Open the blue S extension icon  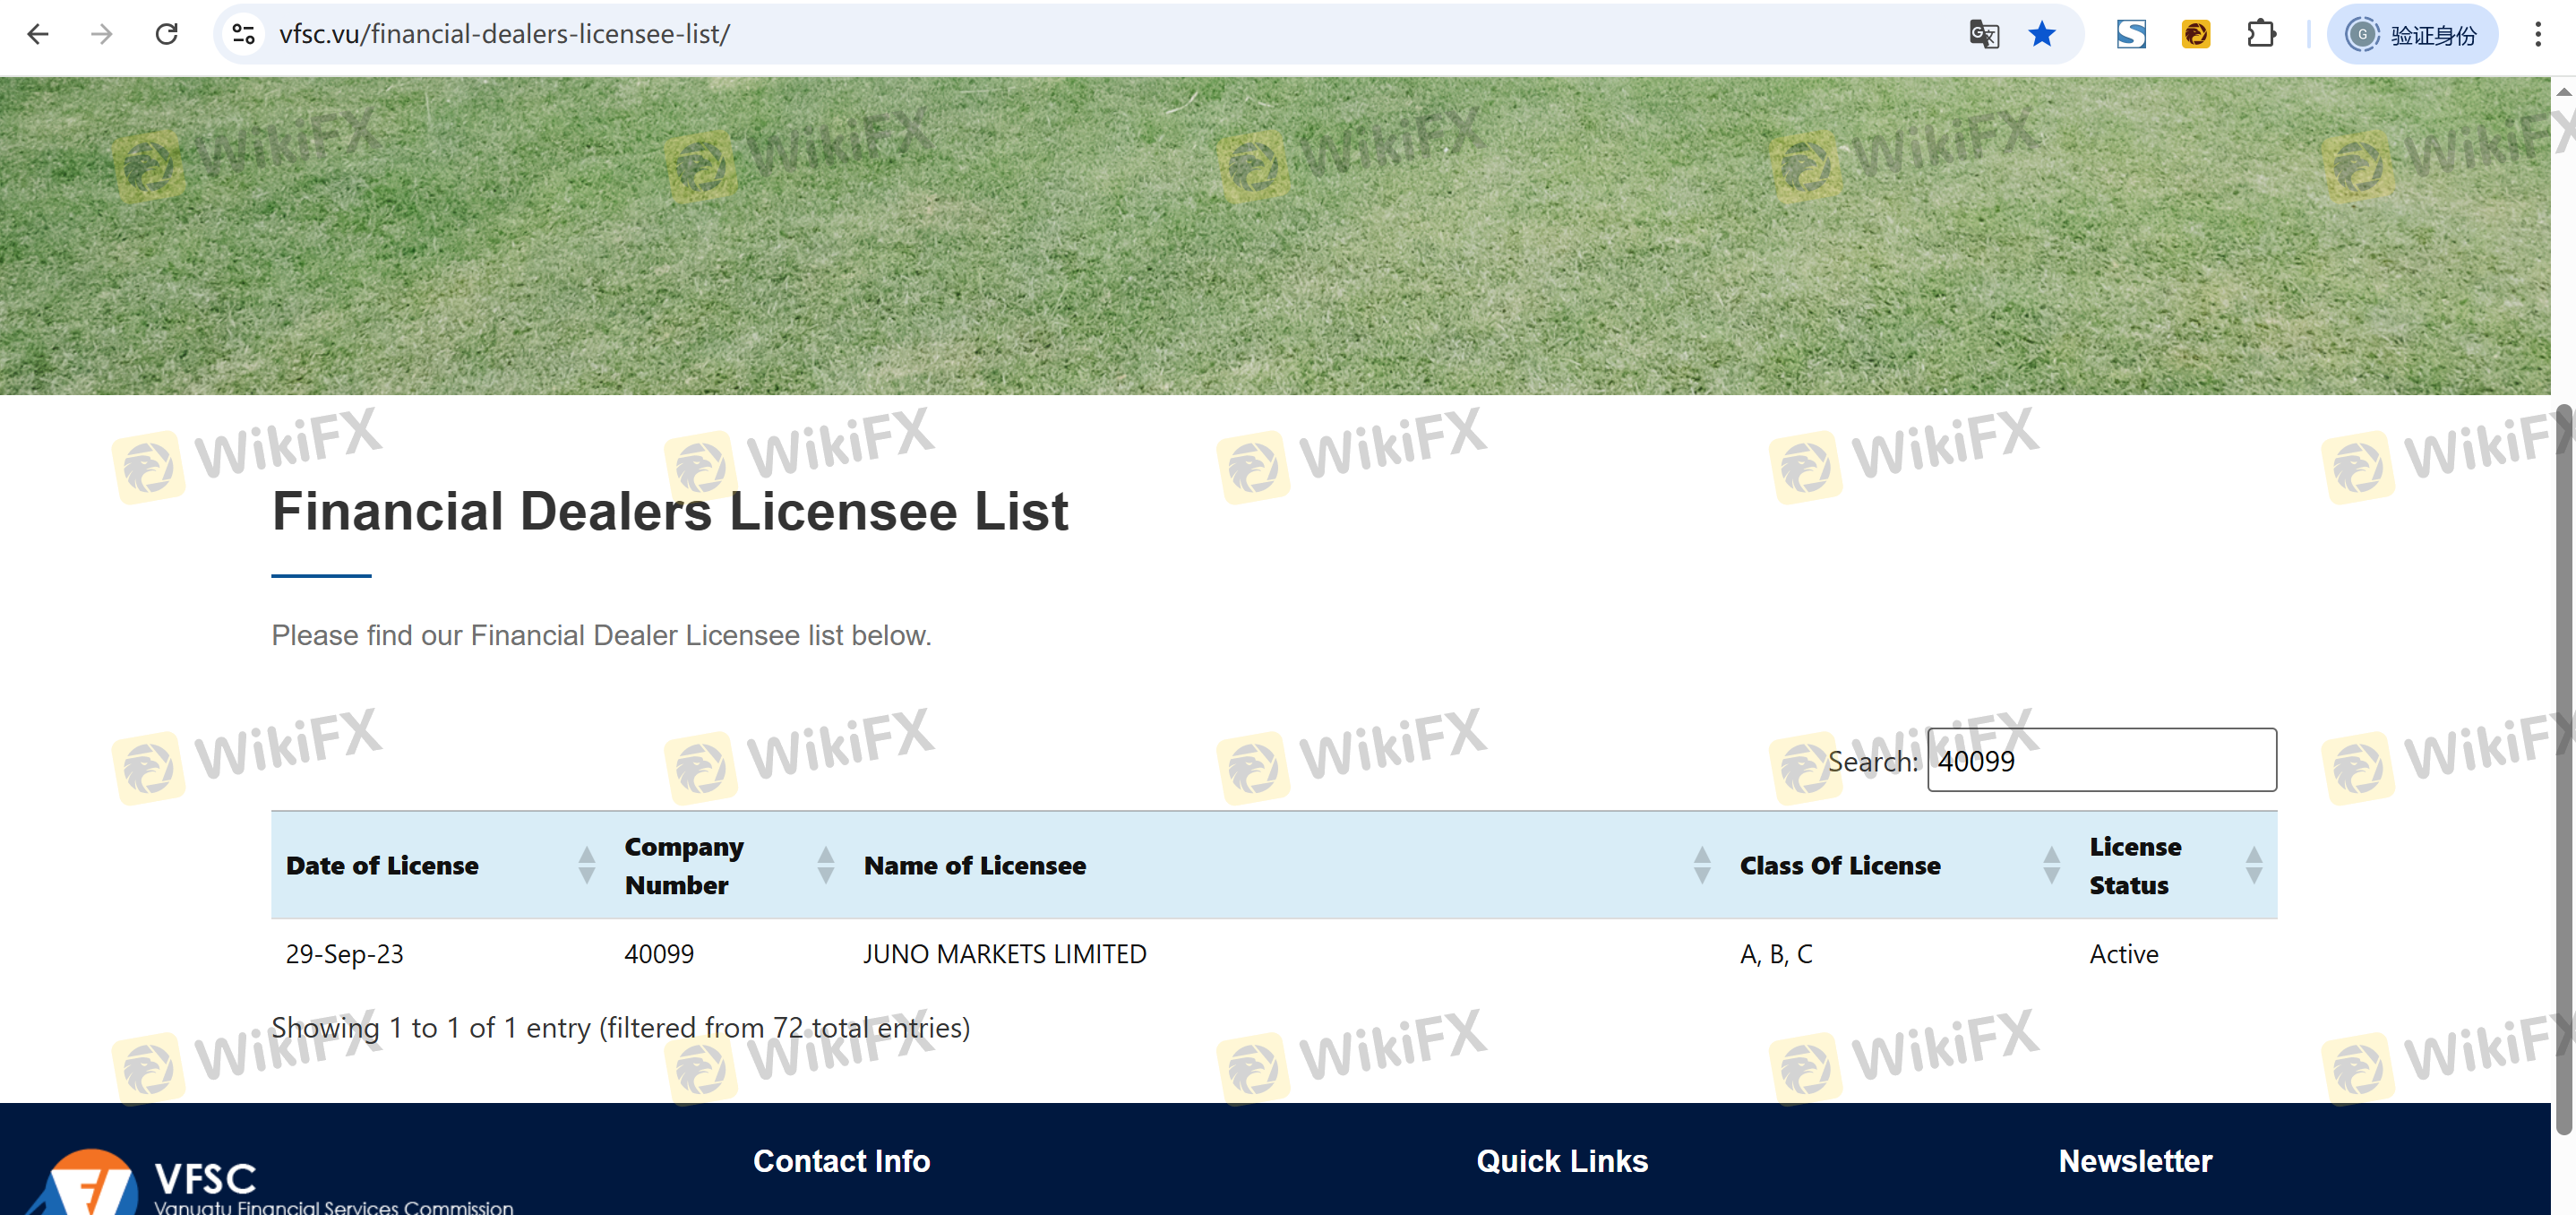click(2131, 34)
